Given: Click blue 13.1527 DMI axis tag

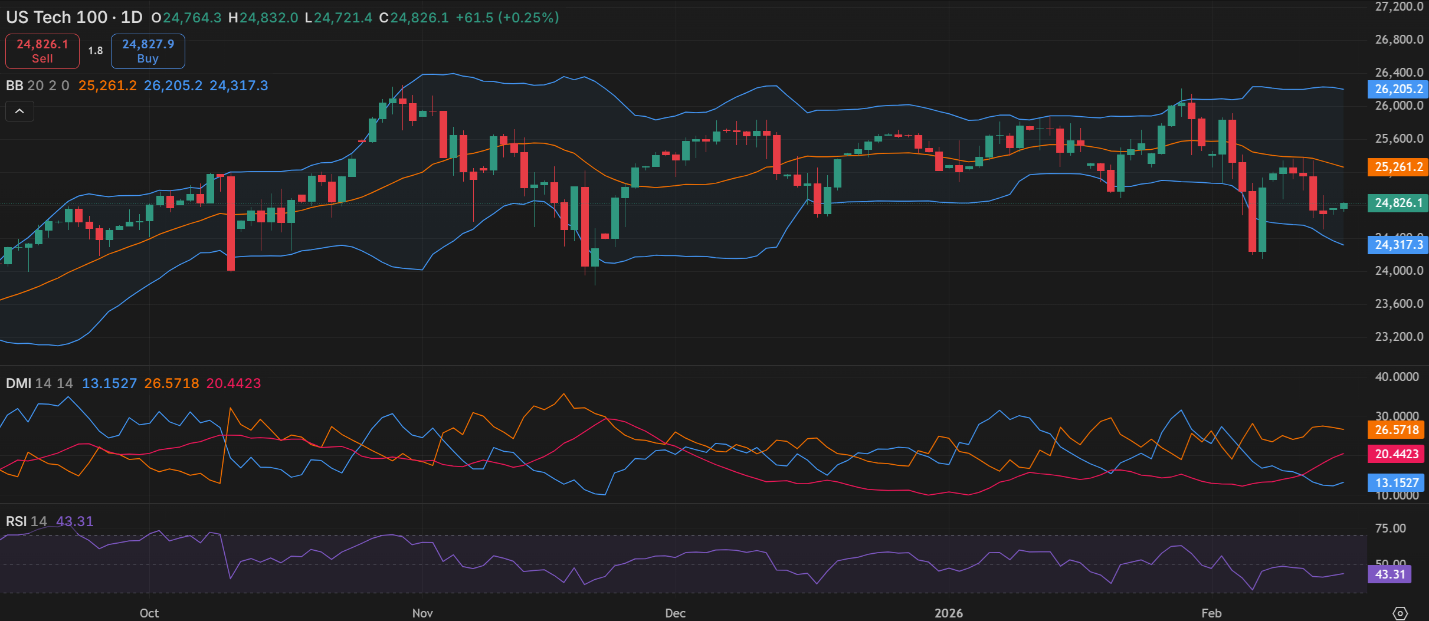Looking at the screenshot, I should (1398, 483).
